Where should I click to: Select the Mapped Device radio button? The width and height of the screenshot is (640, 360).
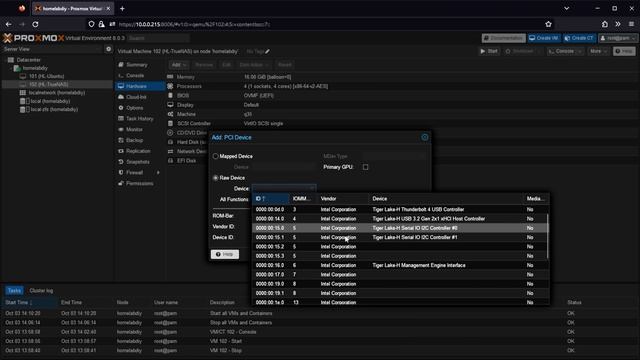216,156
